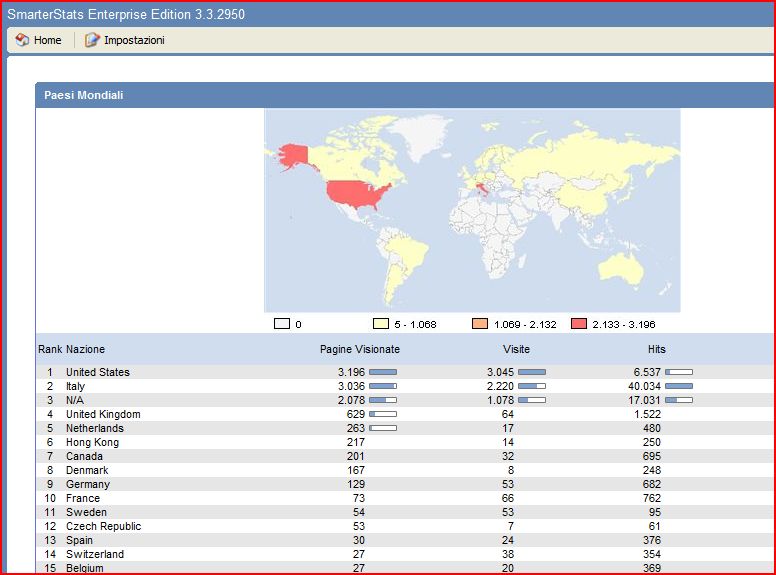Click Canada hits value 695

coord(652,456)
